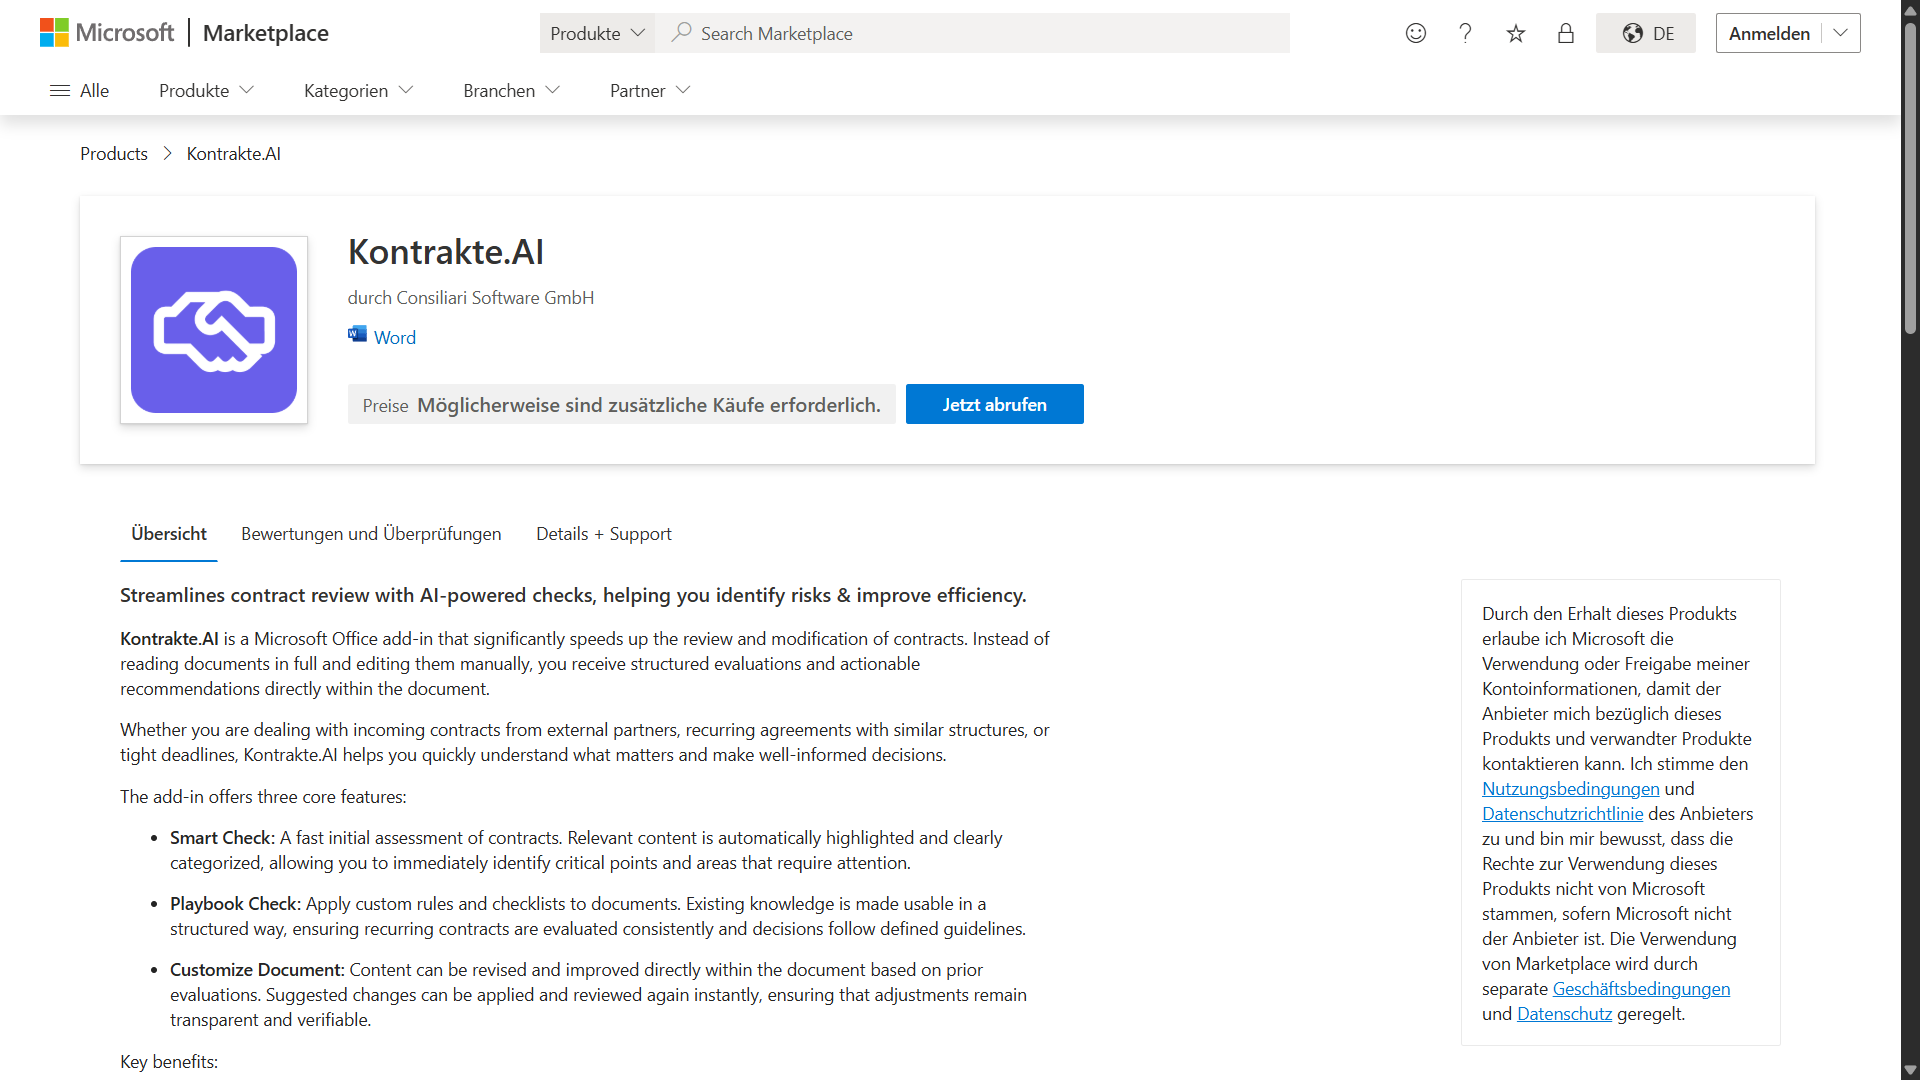Open the Datenschutz link

1565,1013
